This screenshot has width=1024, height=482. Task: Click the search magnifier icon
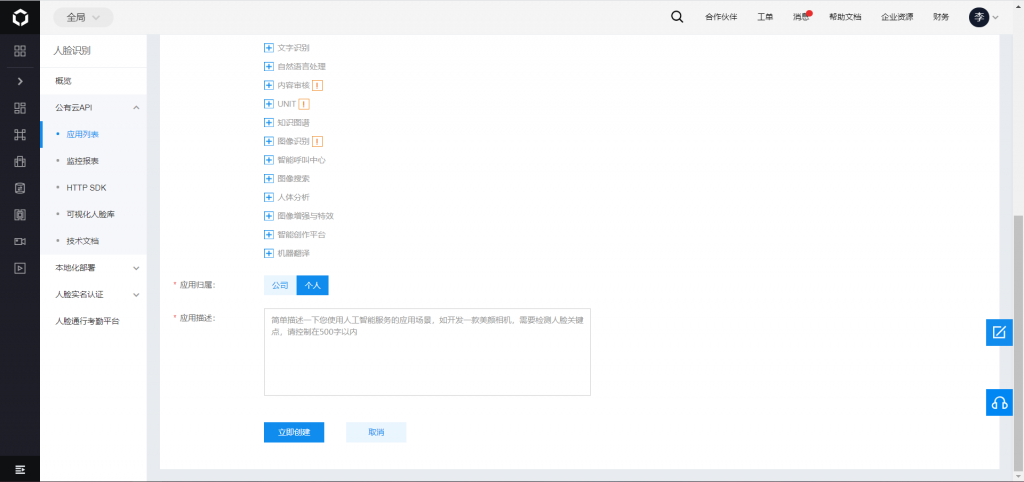[x=677, y=17]
